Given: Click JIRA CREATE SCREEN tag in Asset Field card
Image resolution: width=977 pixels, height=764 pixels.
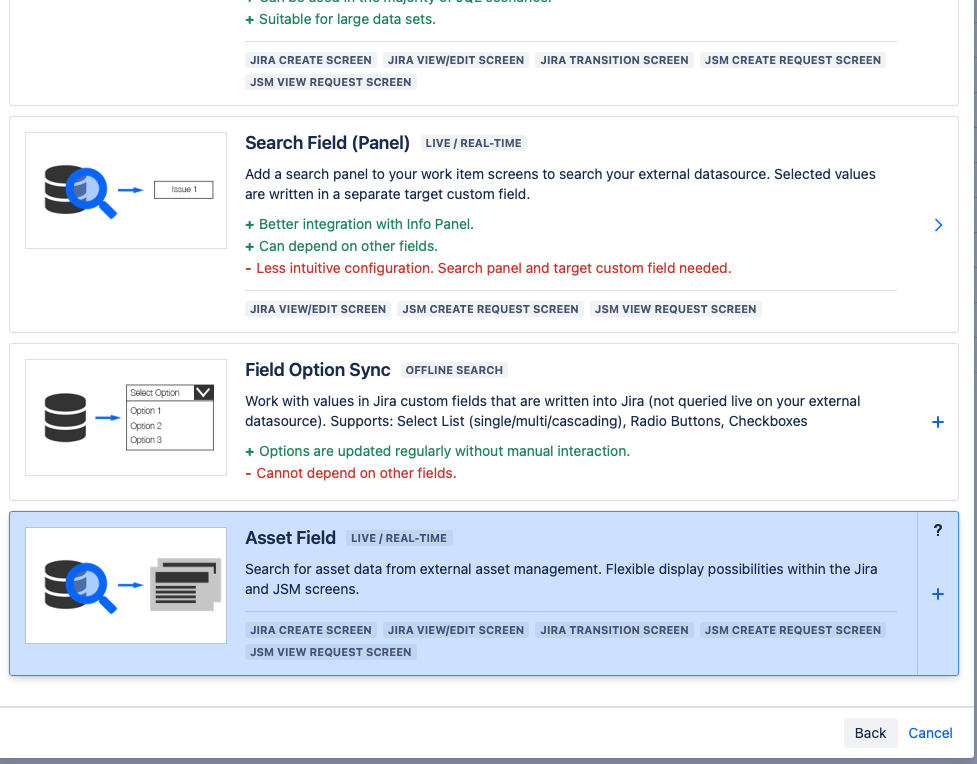Looking at the screenshot, I should 311,630.
